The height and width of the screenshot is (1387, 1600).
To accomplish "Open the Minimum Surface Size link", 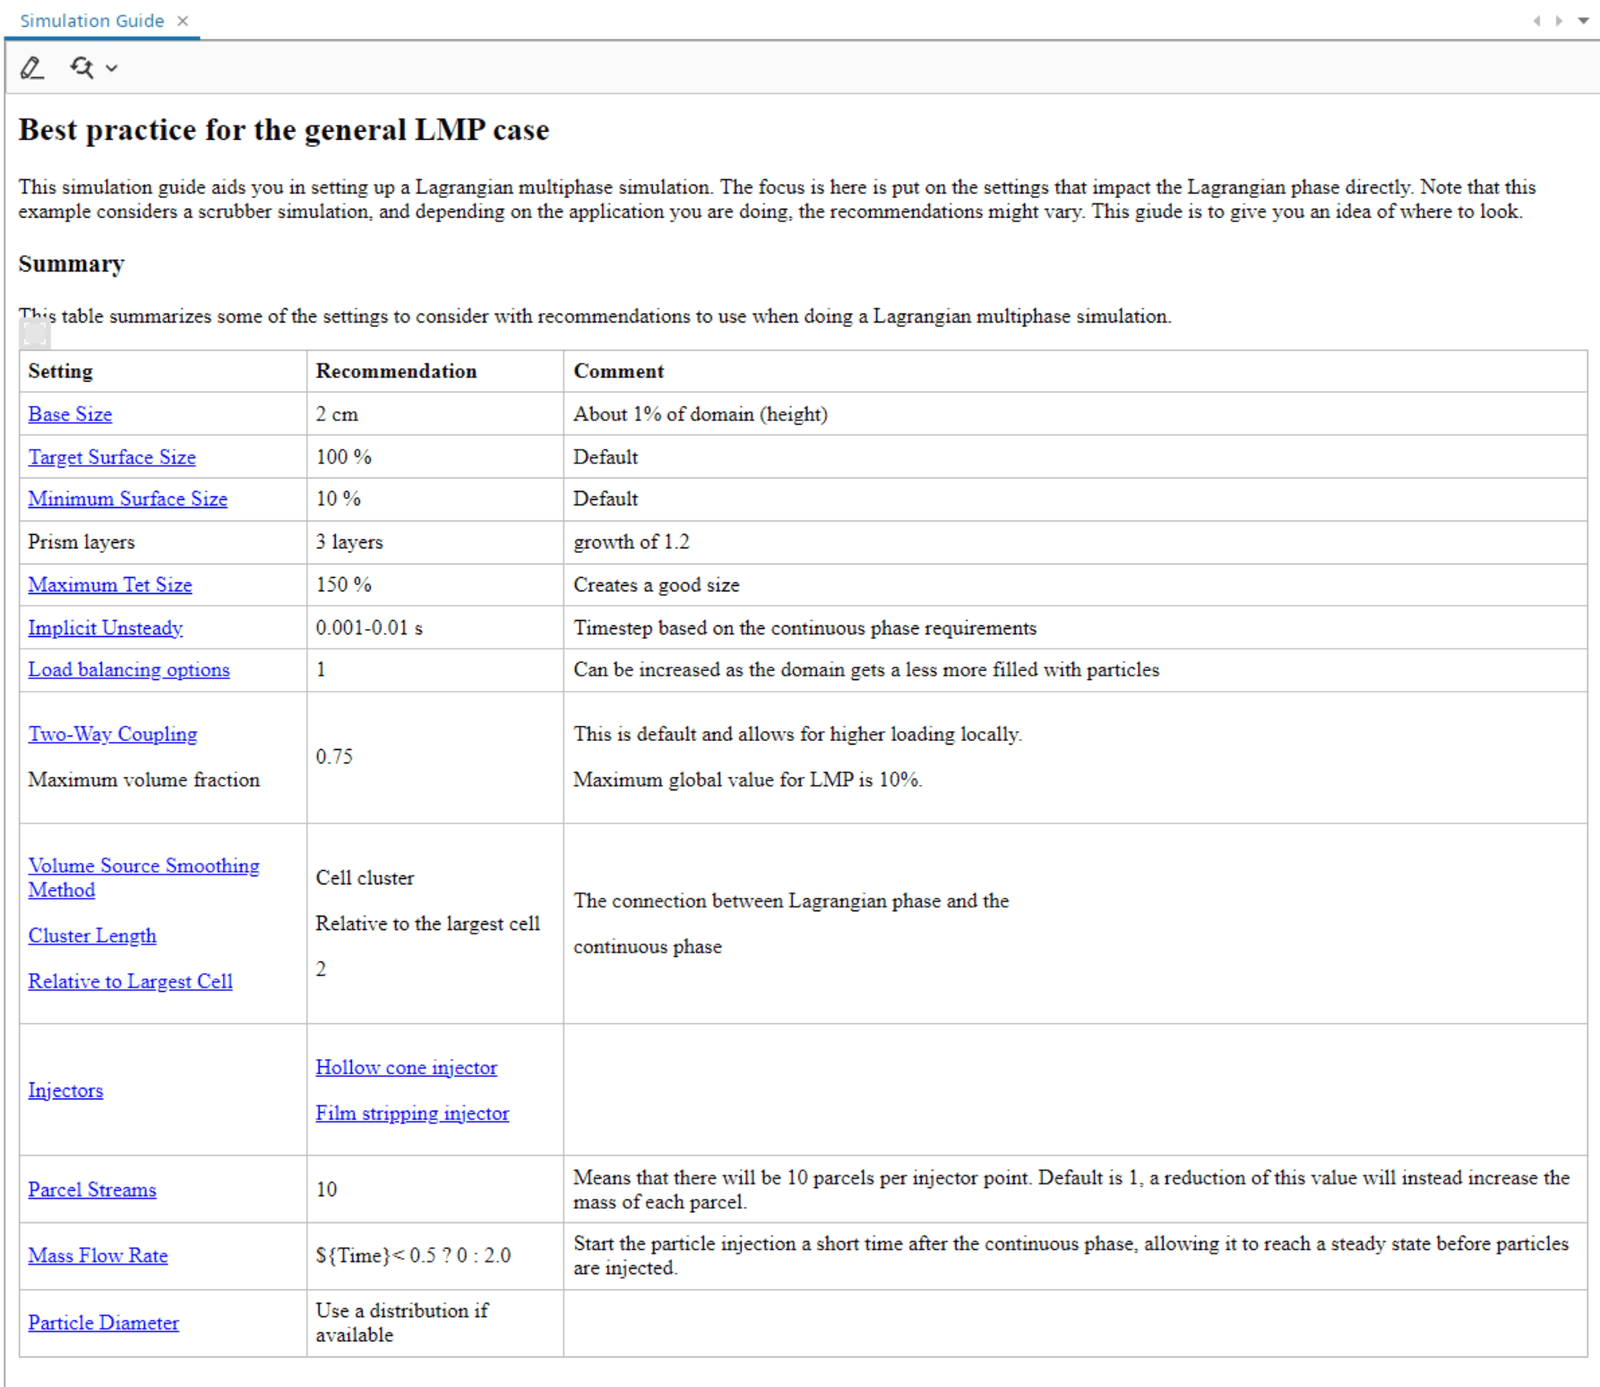I will pos(127,499).
